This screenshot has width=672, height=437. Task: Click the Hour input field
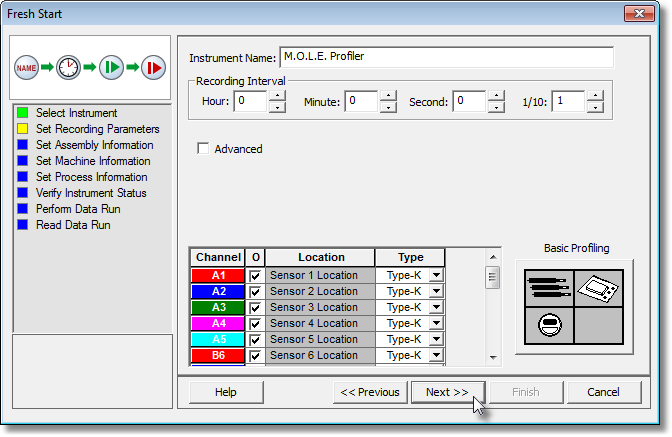251,101
